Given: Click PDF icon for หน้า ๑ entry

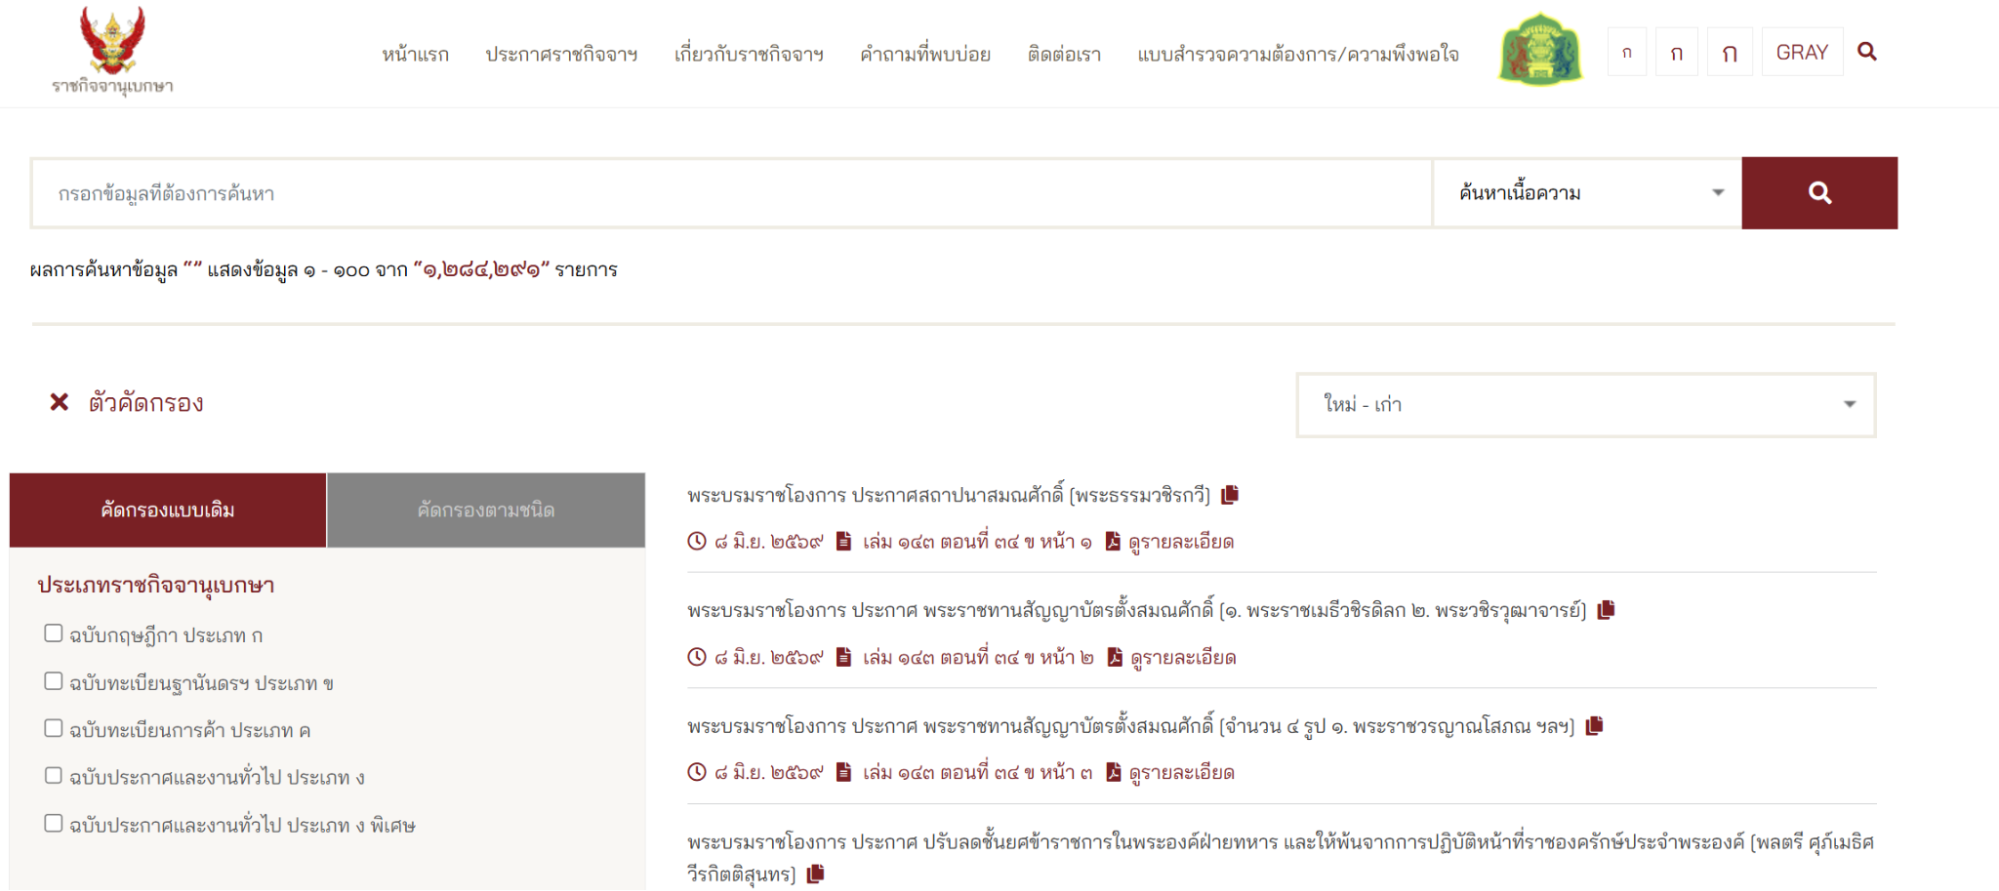Looking at the screenshot, I should tap(1113, 542).
